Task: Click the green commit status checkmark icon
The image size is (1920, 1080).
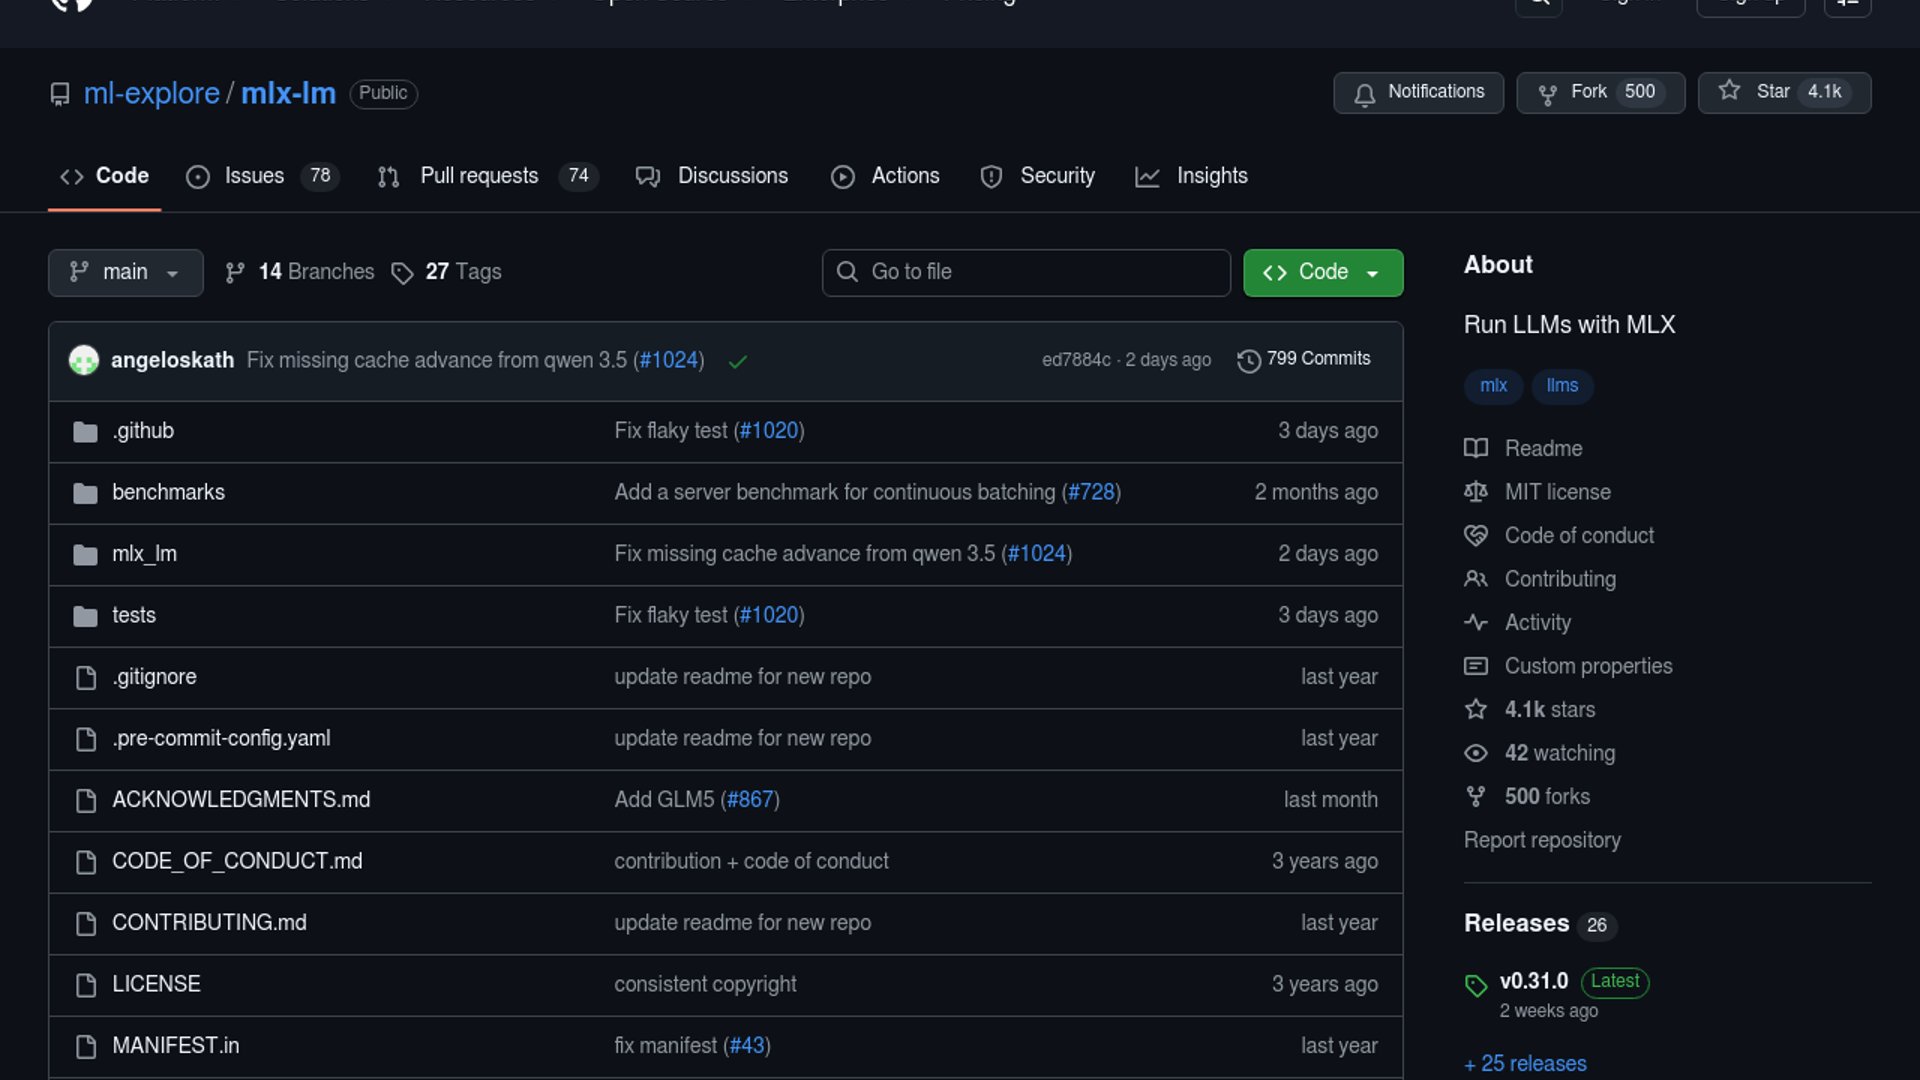Action: (738, 362)
